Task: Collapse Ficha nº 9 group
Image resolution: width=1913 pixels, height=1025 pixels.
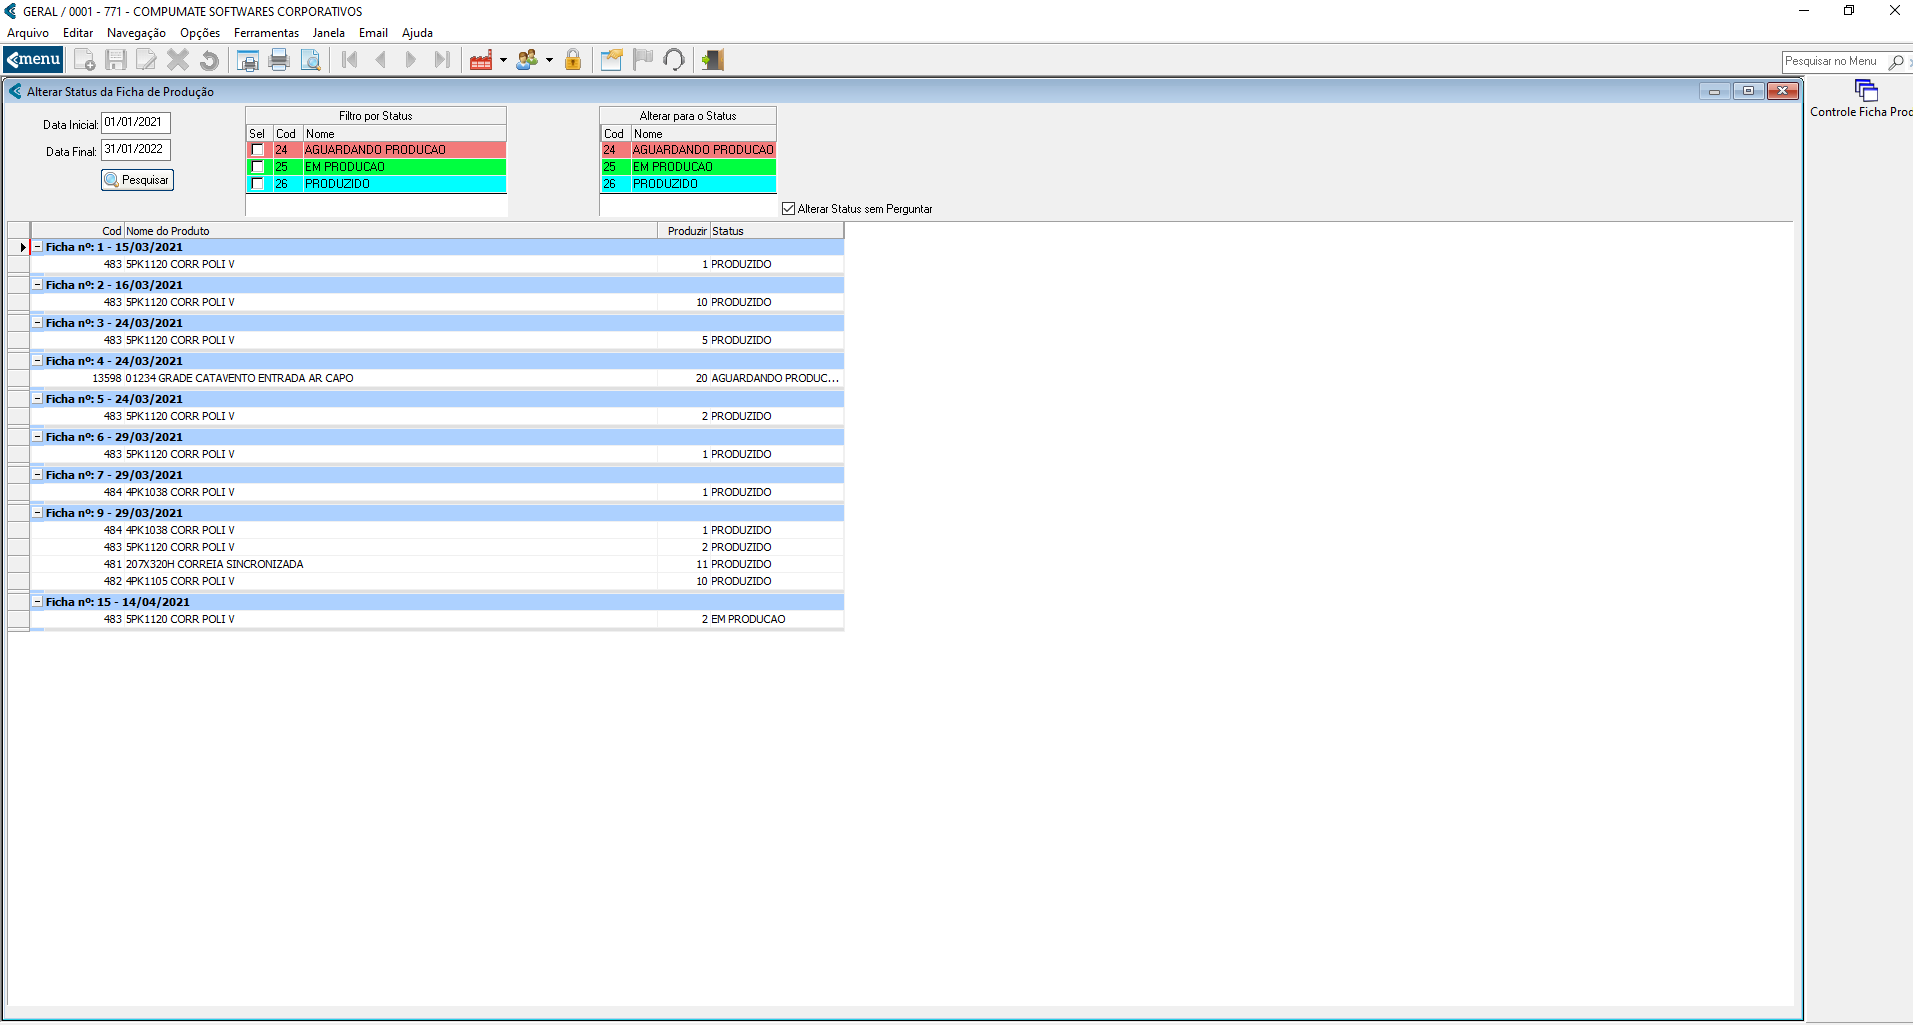Action: 38,513
